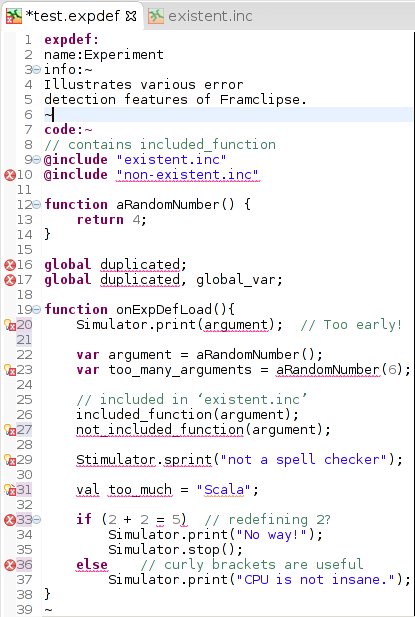Click error marker icon on line 17

pyautogui.click(x=10, y=280)
